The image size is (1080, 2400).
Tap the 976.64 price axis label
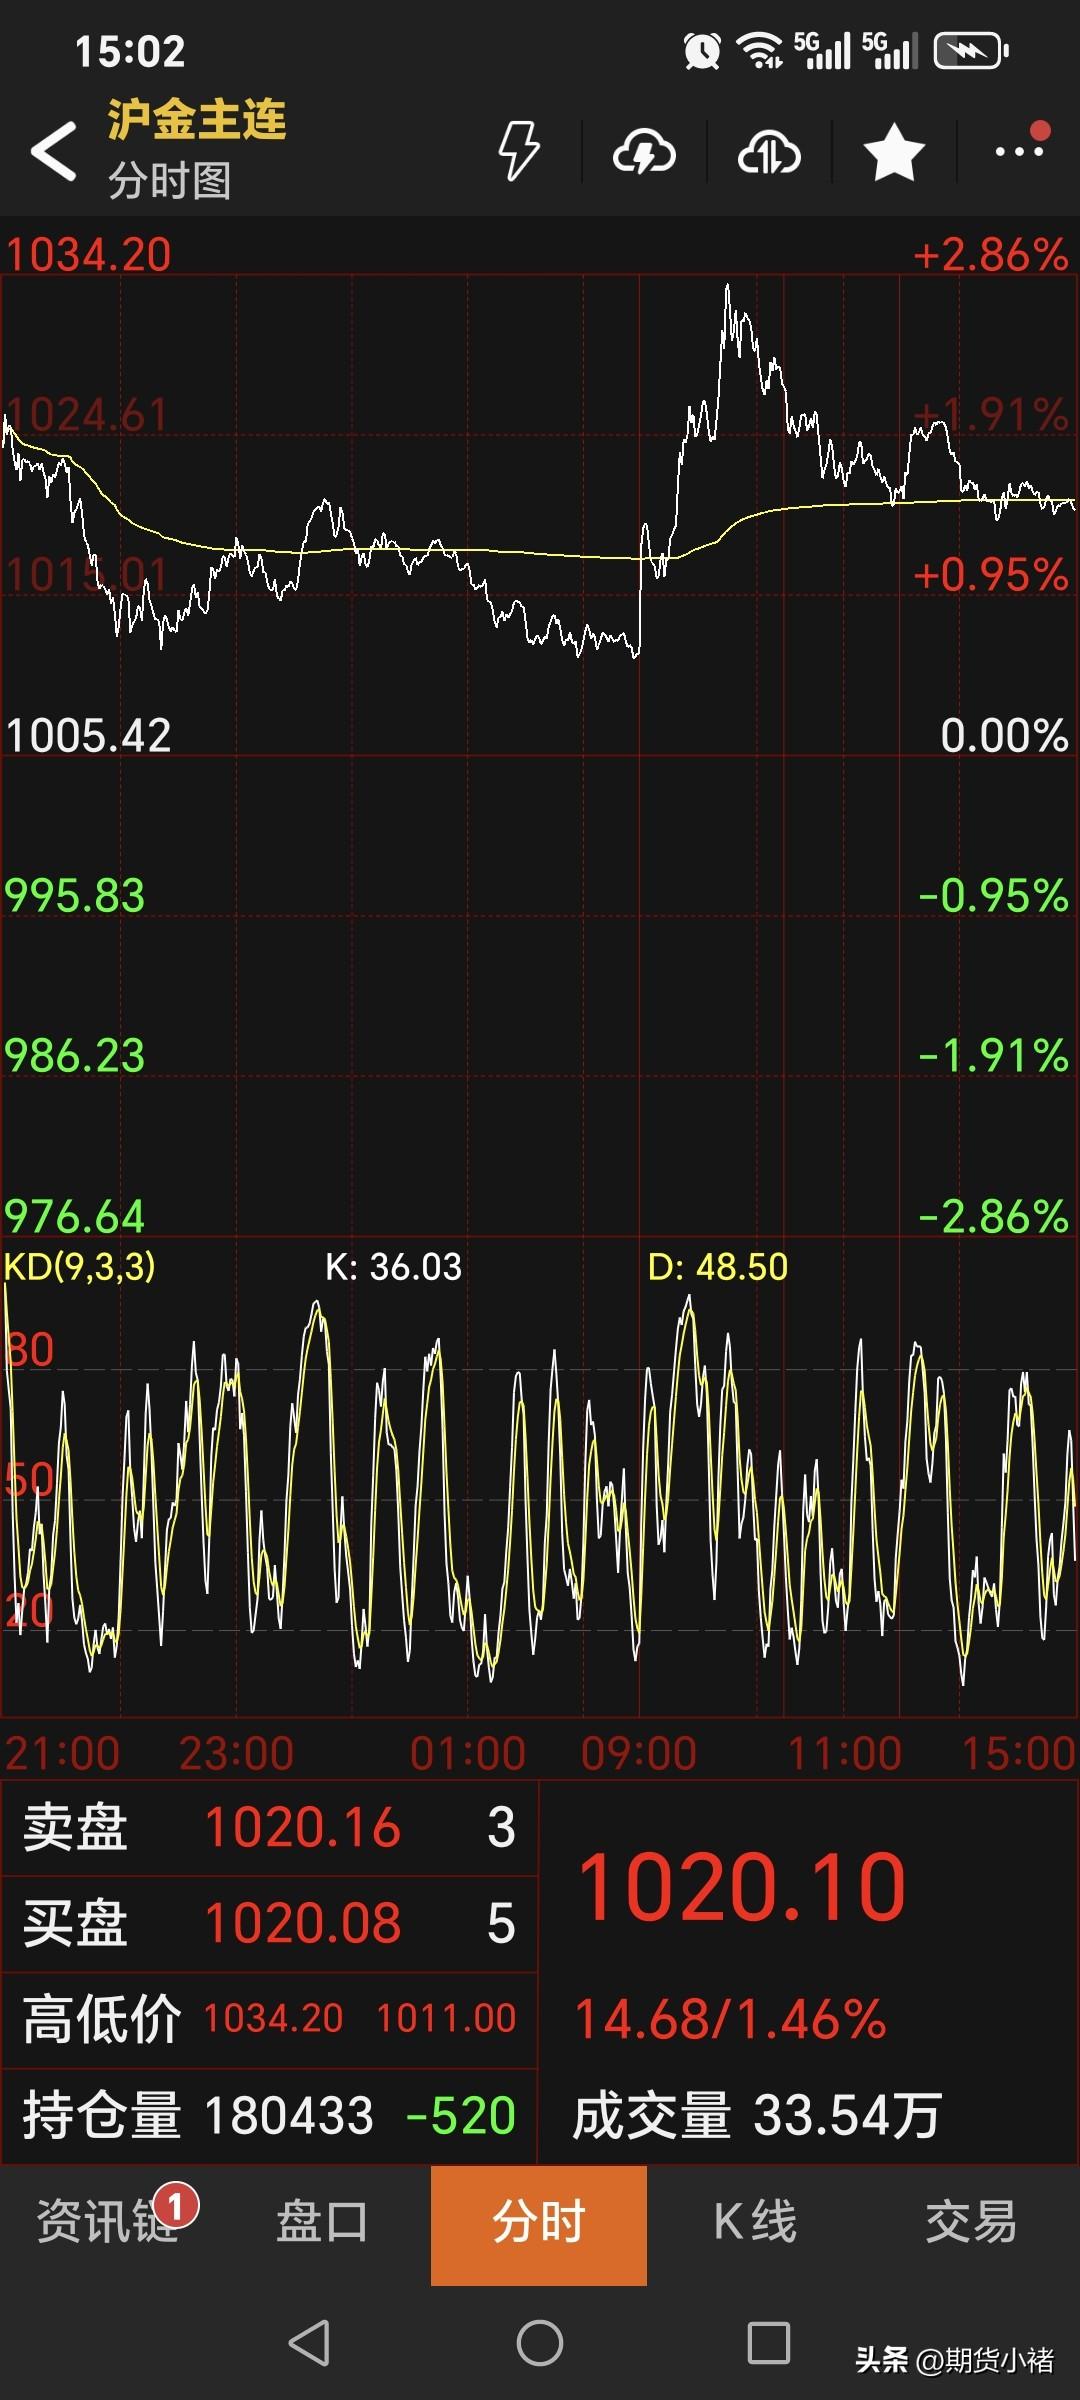pos(75,1217)
